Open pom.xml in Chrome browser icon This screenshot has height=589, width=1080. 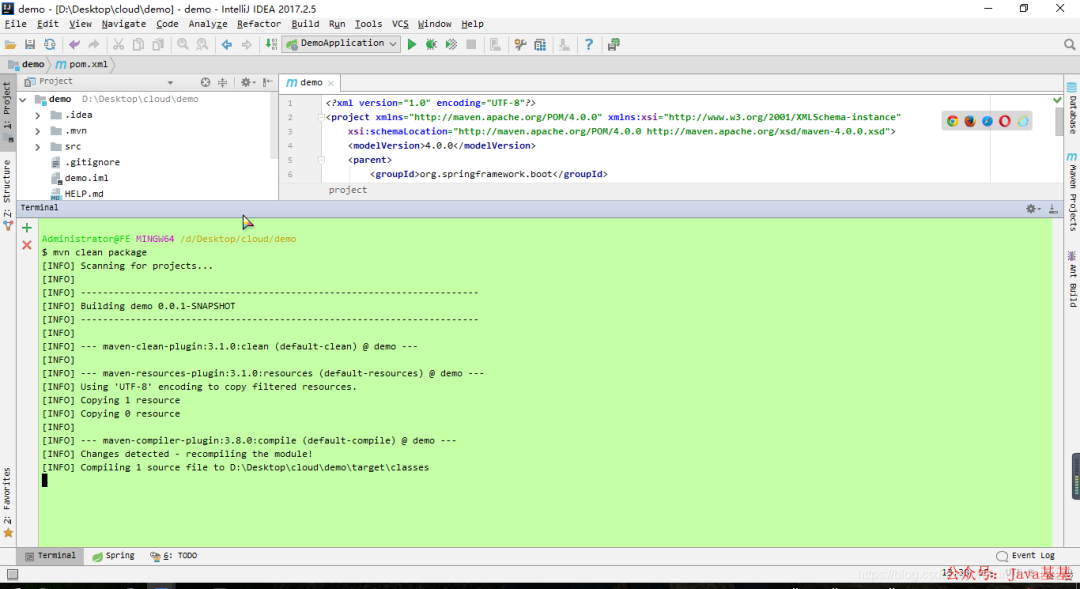click(x=953, y=121)
